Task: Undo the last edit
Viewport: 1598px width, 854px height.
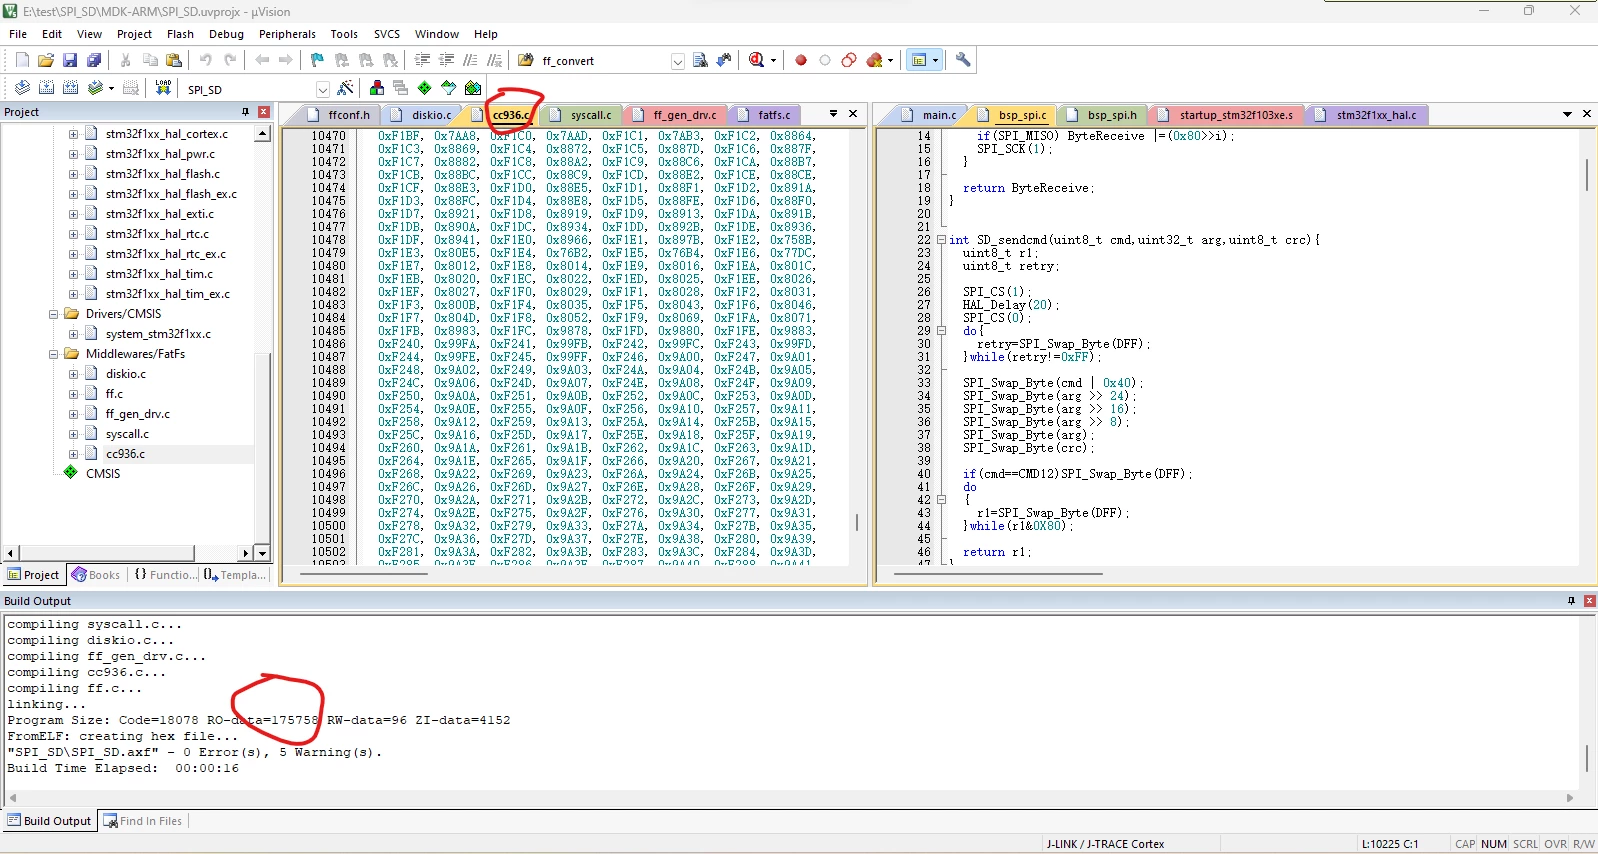Action: coord(206,60)
